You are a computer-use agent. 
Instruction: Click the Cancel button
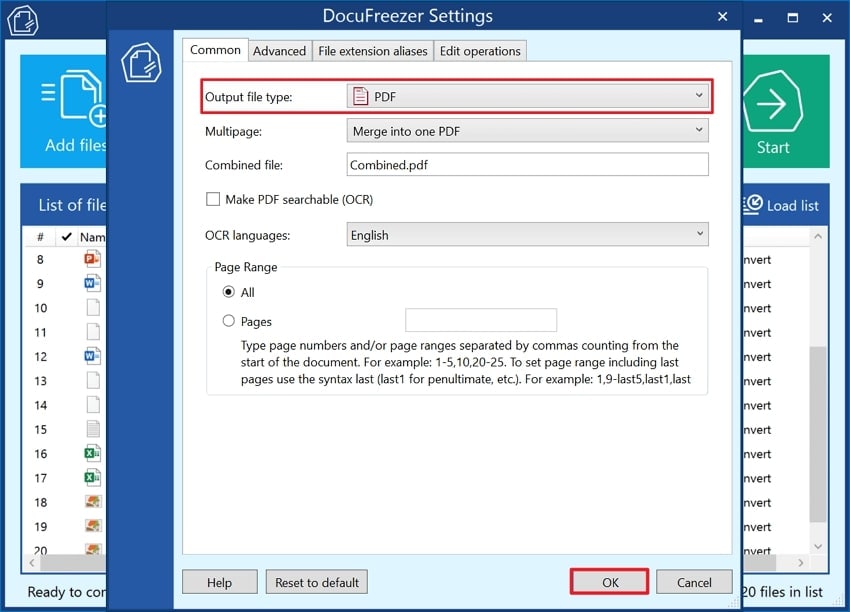pyautogui.click(x=694, y=582)
